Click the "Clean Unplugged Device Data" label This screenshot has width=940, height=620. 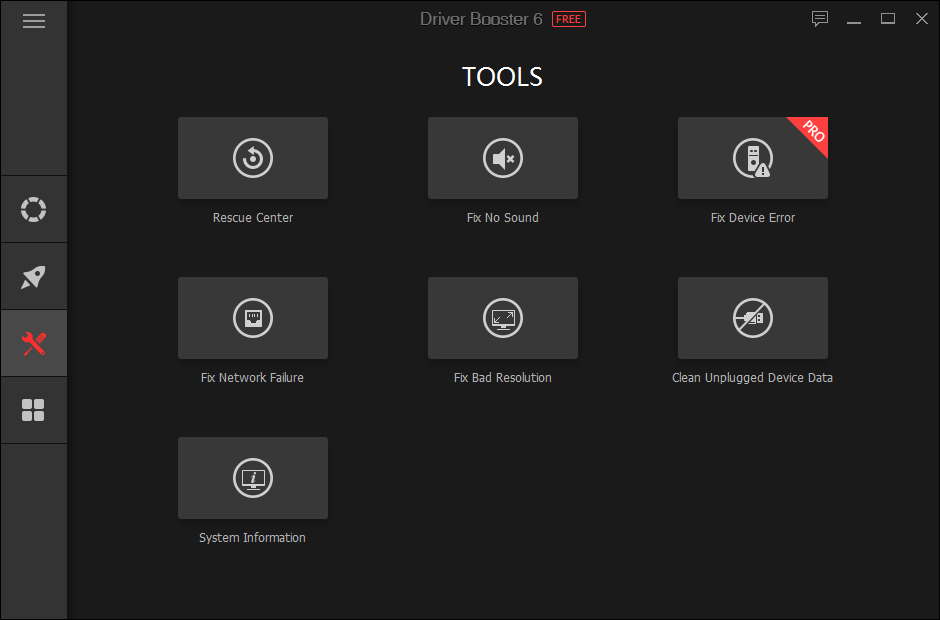(752, 378)
